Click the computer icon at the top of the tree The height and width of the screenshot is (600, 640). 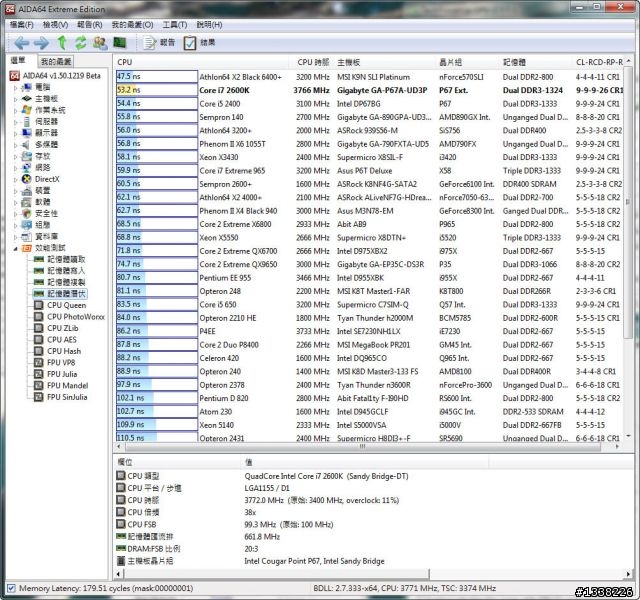tap(27, 87)
